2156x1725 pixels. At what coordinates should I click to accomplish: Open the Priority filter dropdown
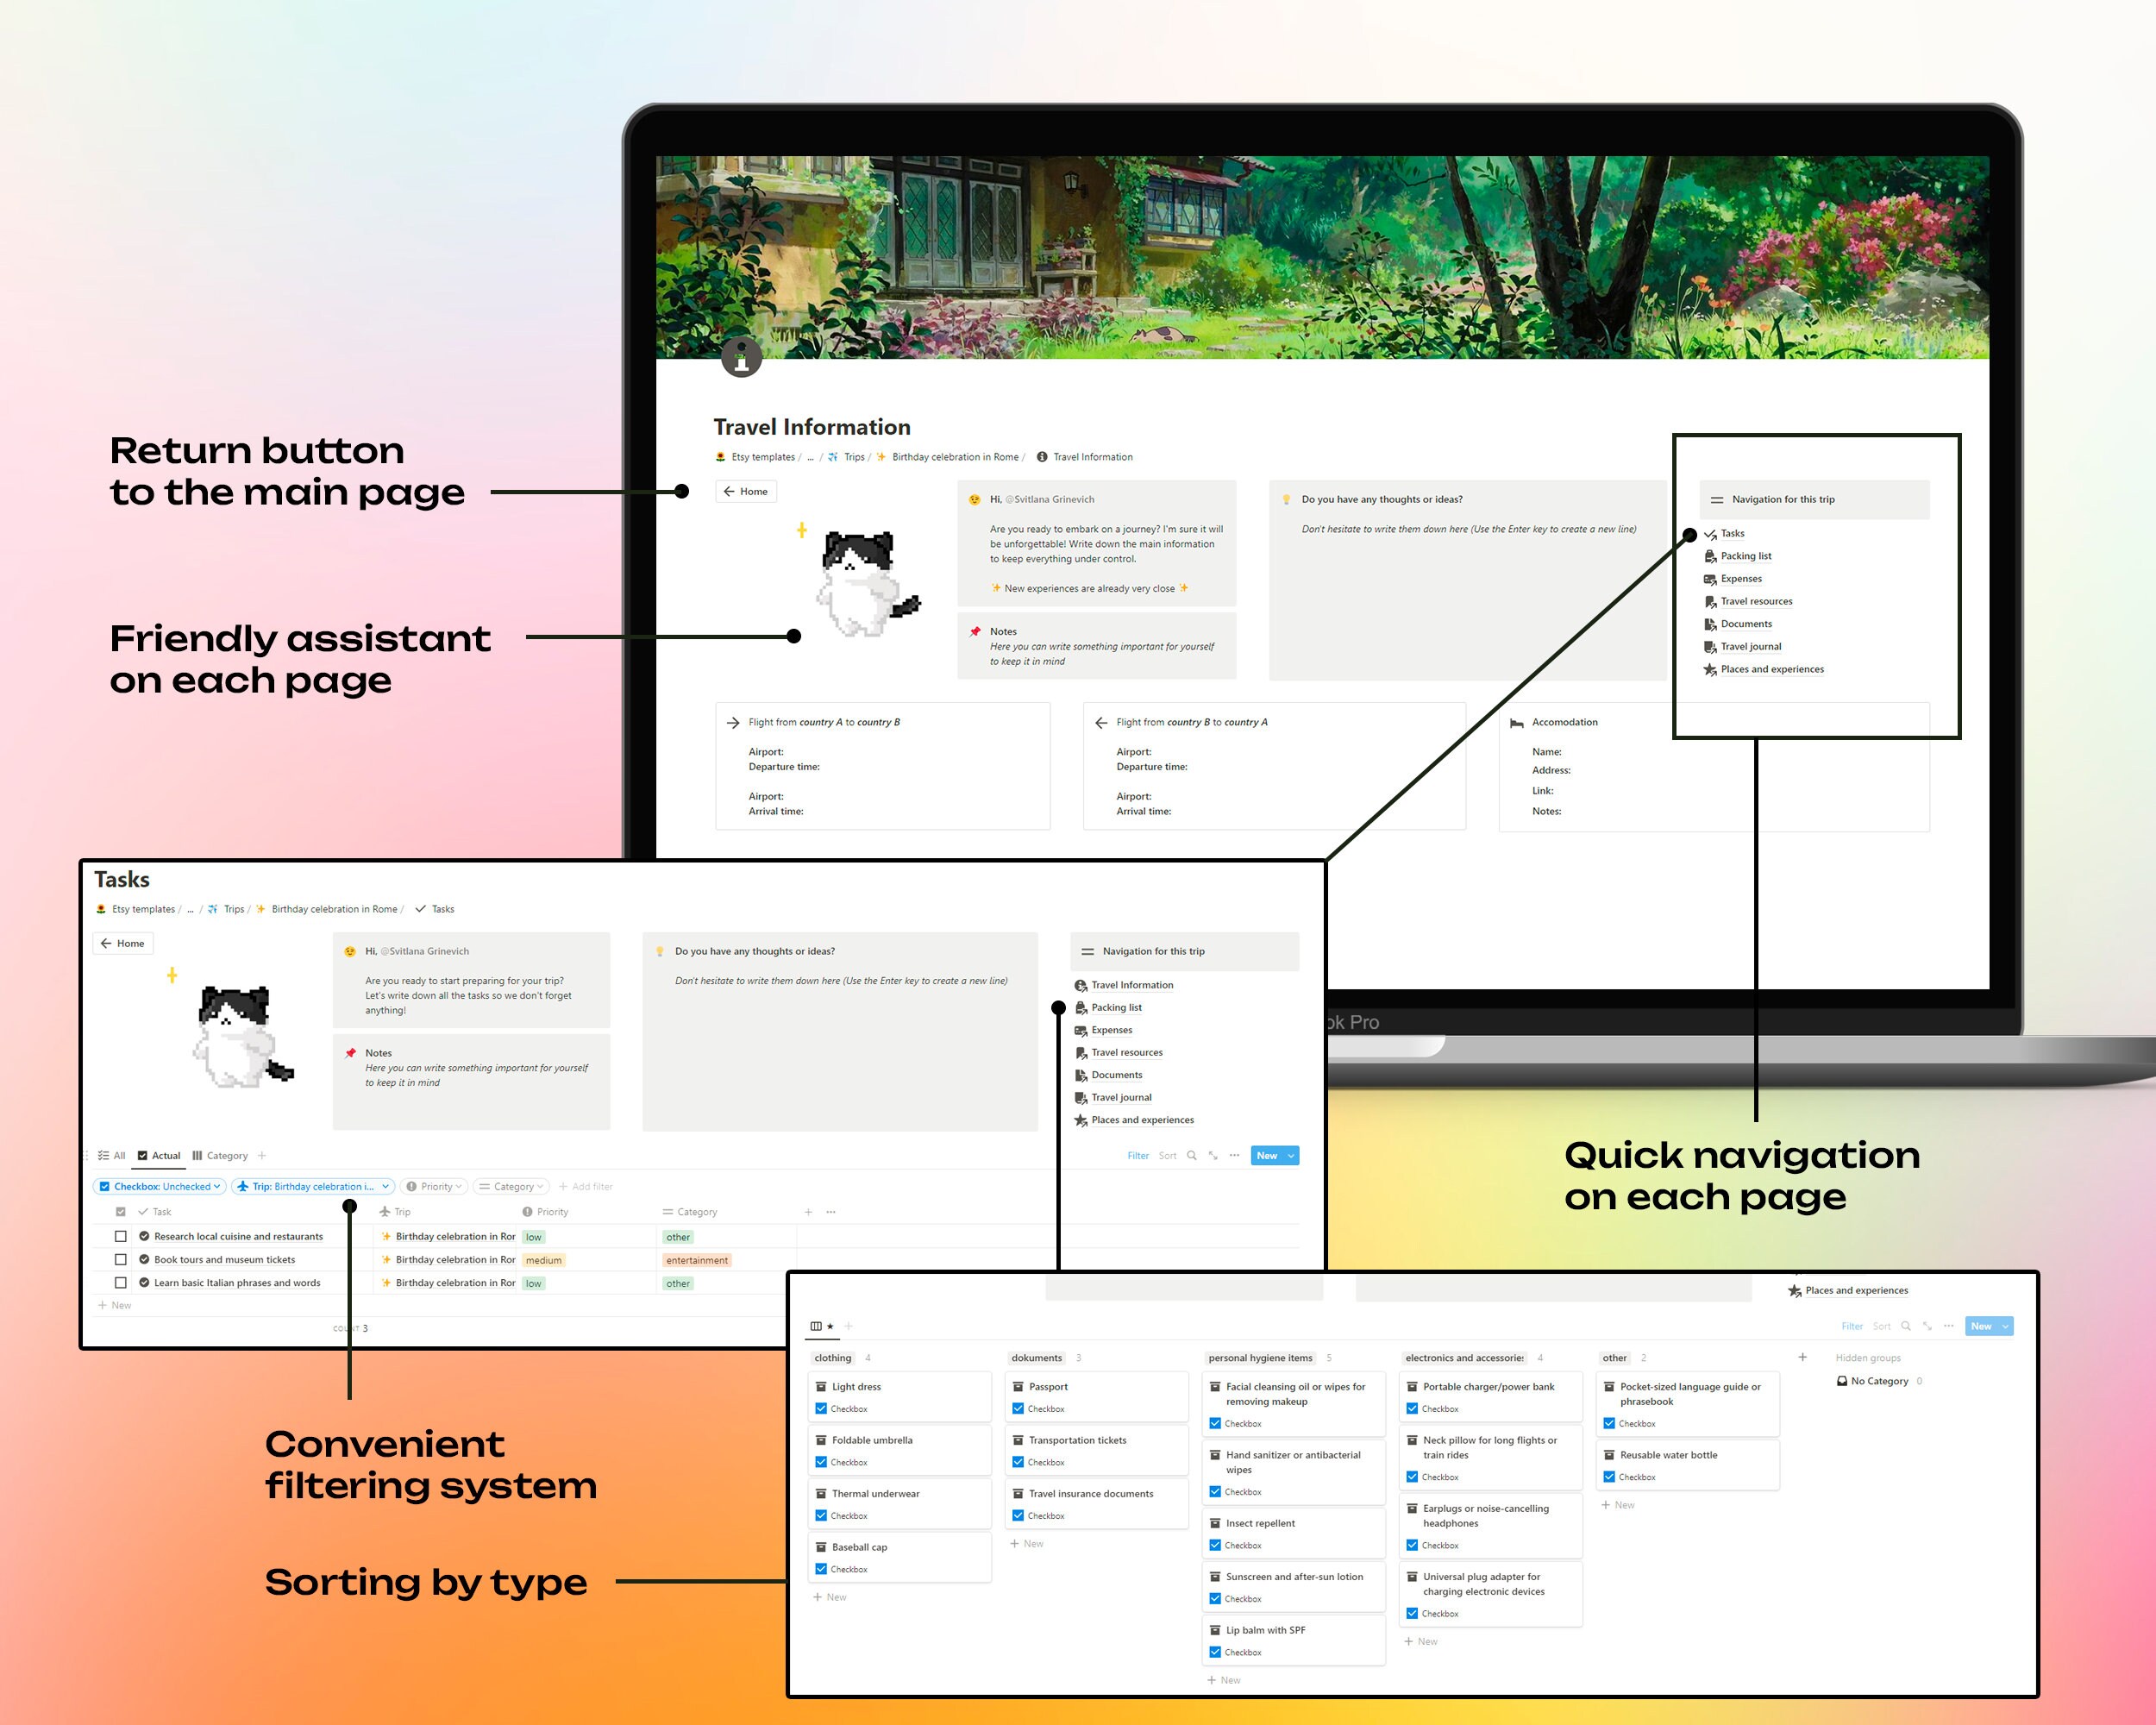tap(434, 1186)
